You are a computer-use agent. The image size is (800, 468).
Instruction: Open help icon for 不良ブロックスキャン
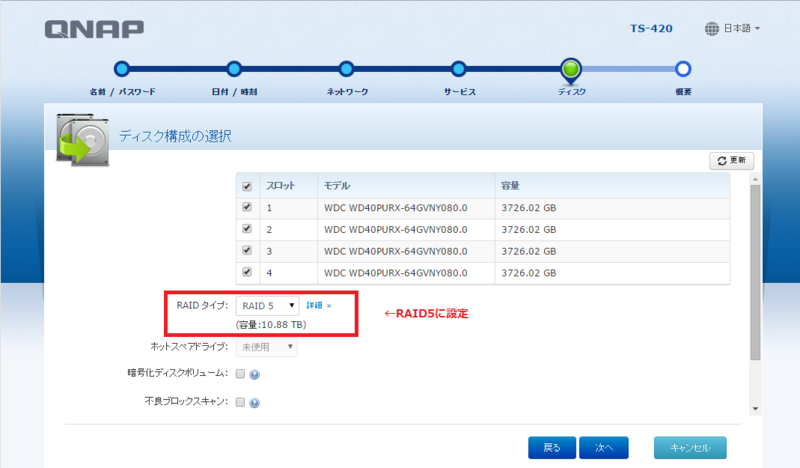[255, 403]
